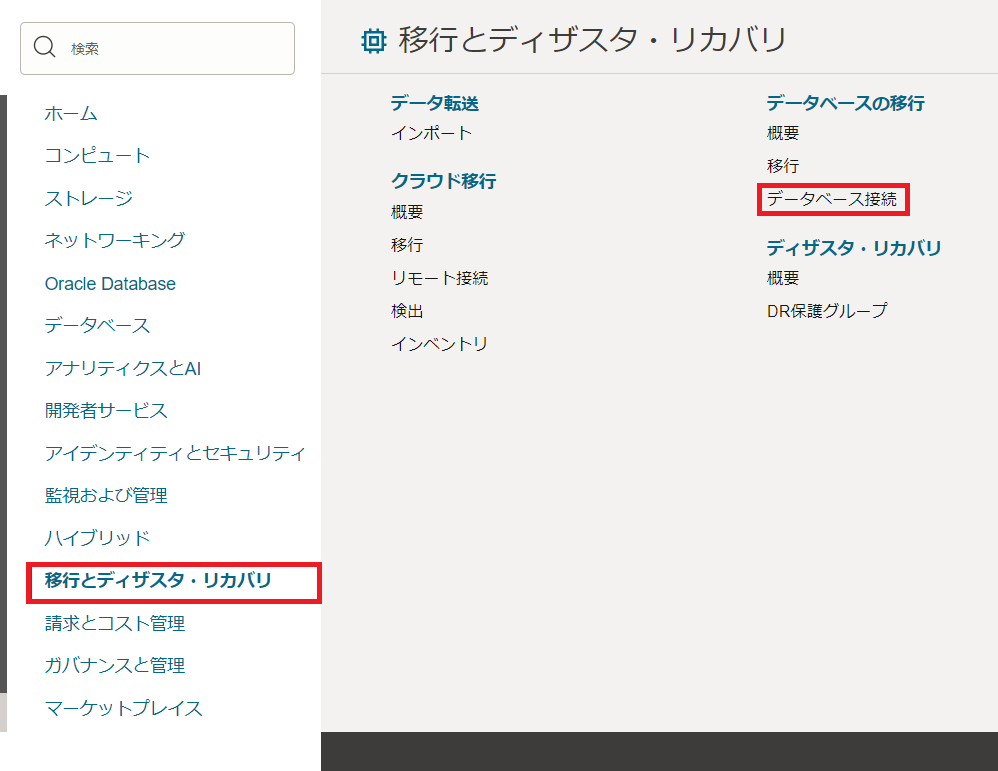Click the migration chip icon in the header

(373, 41)
